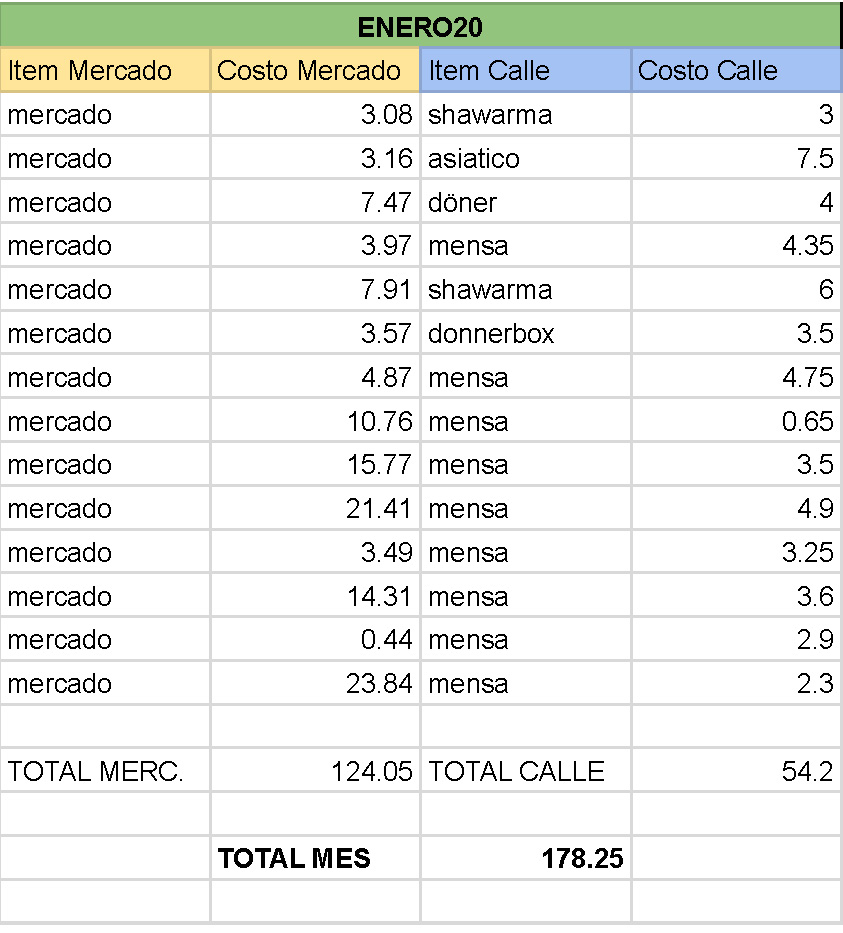Select the cell with value 10.76

click(x=315, y=421)
